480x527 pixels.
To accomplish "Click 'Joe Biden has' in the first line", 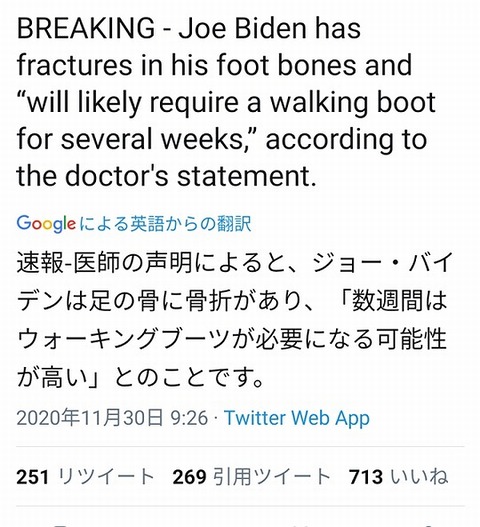I will 269,28.
